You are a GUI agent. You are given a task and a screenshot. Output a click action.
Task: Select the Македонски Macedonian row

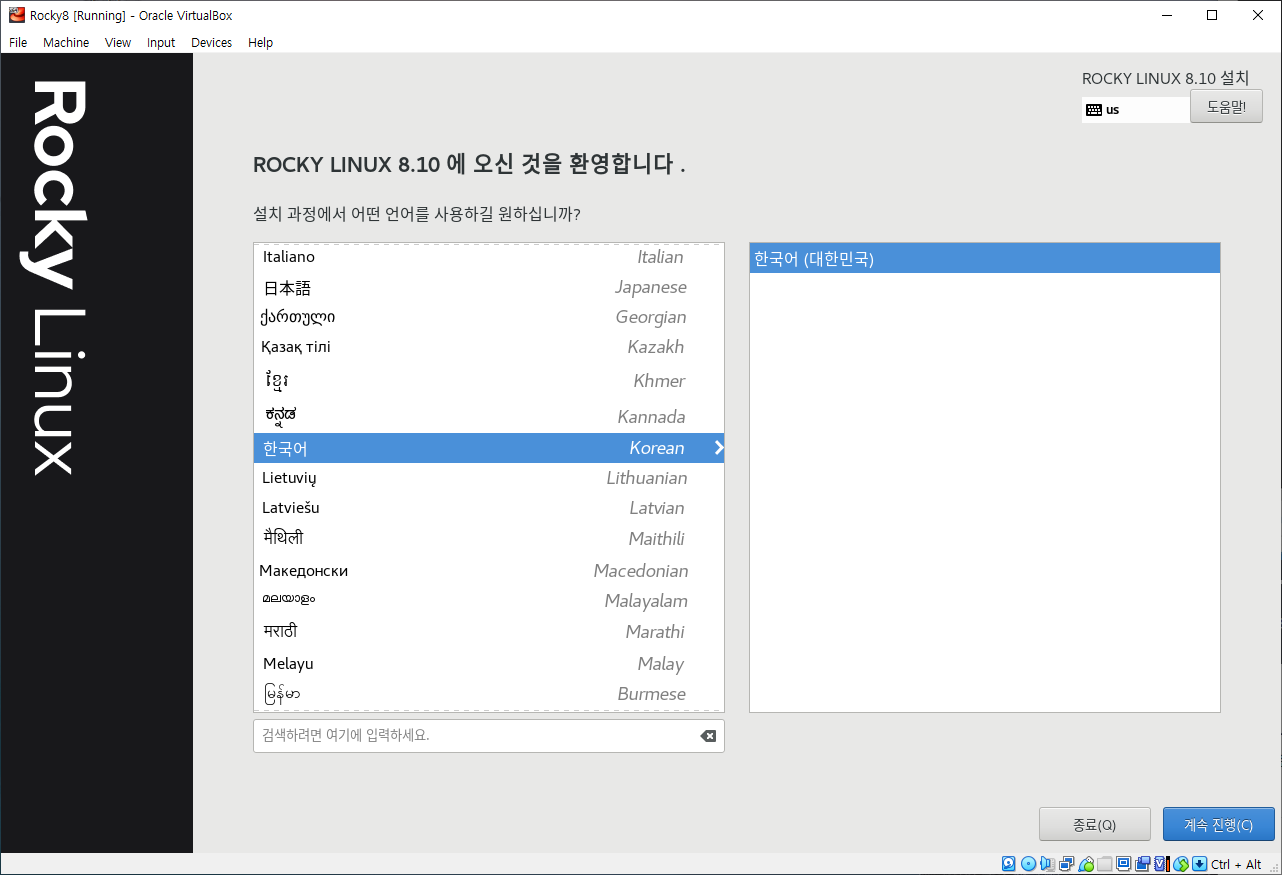489,571
